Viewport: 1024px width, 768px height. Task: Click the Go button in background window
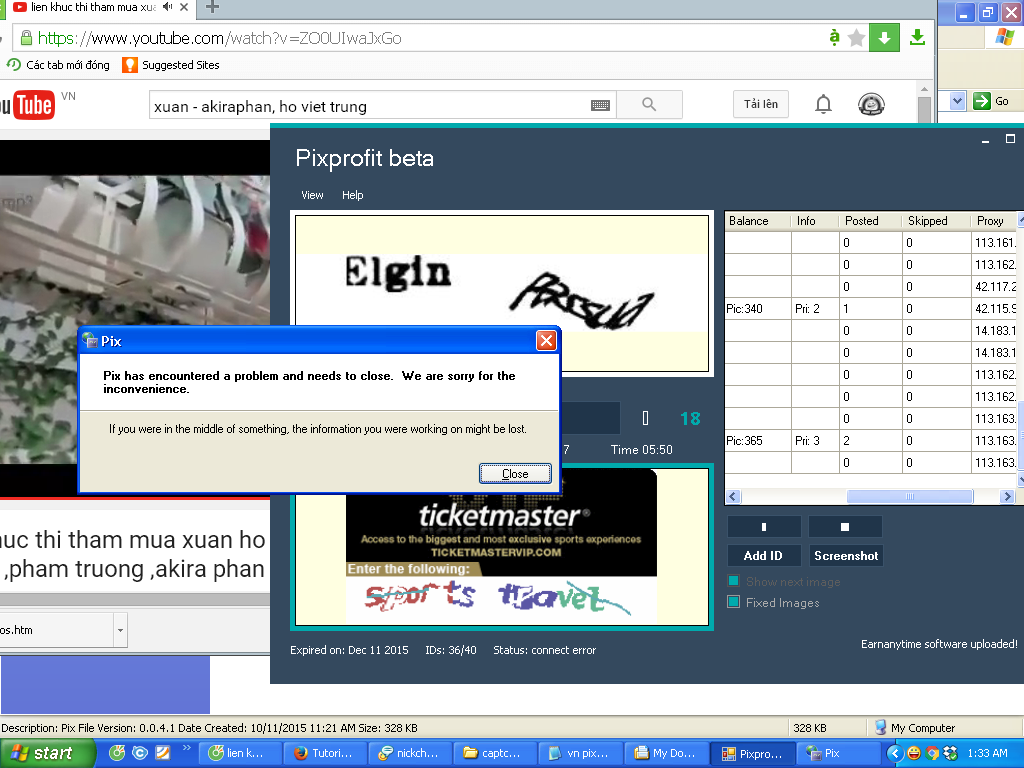(992, 101)
